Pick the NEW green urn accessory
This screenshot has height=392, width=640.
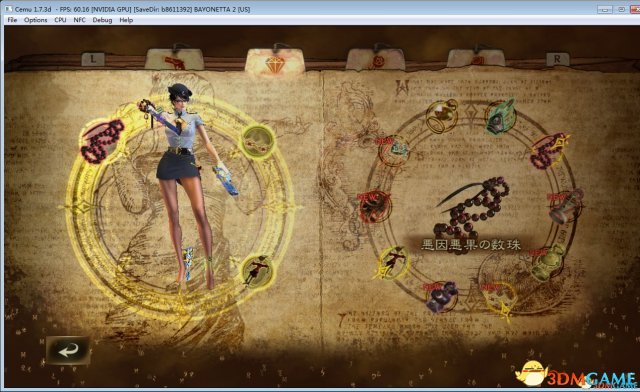547,263
